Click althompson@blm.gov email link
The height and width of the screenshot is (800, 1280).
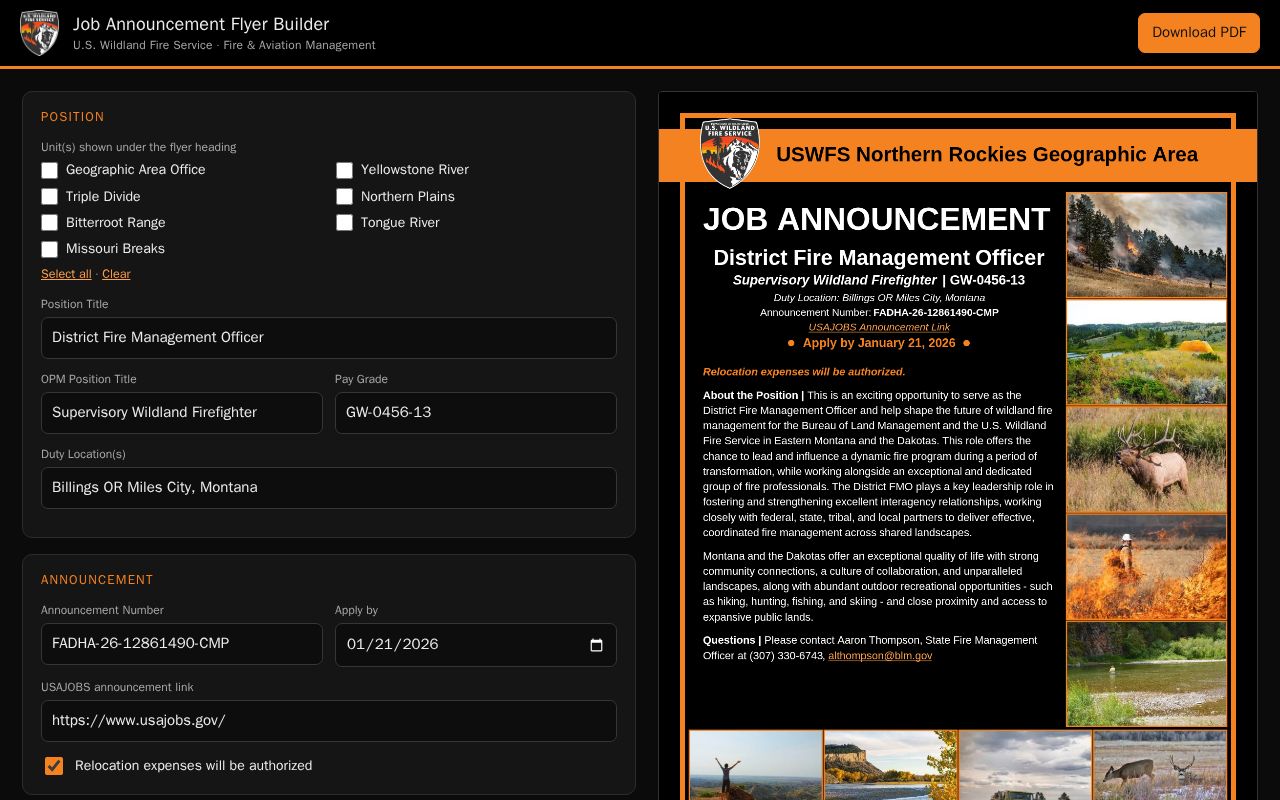click(880, 656)
